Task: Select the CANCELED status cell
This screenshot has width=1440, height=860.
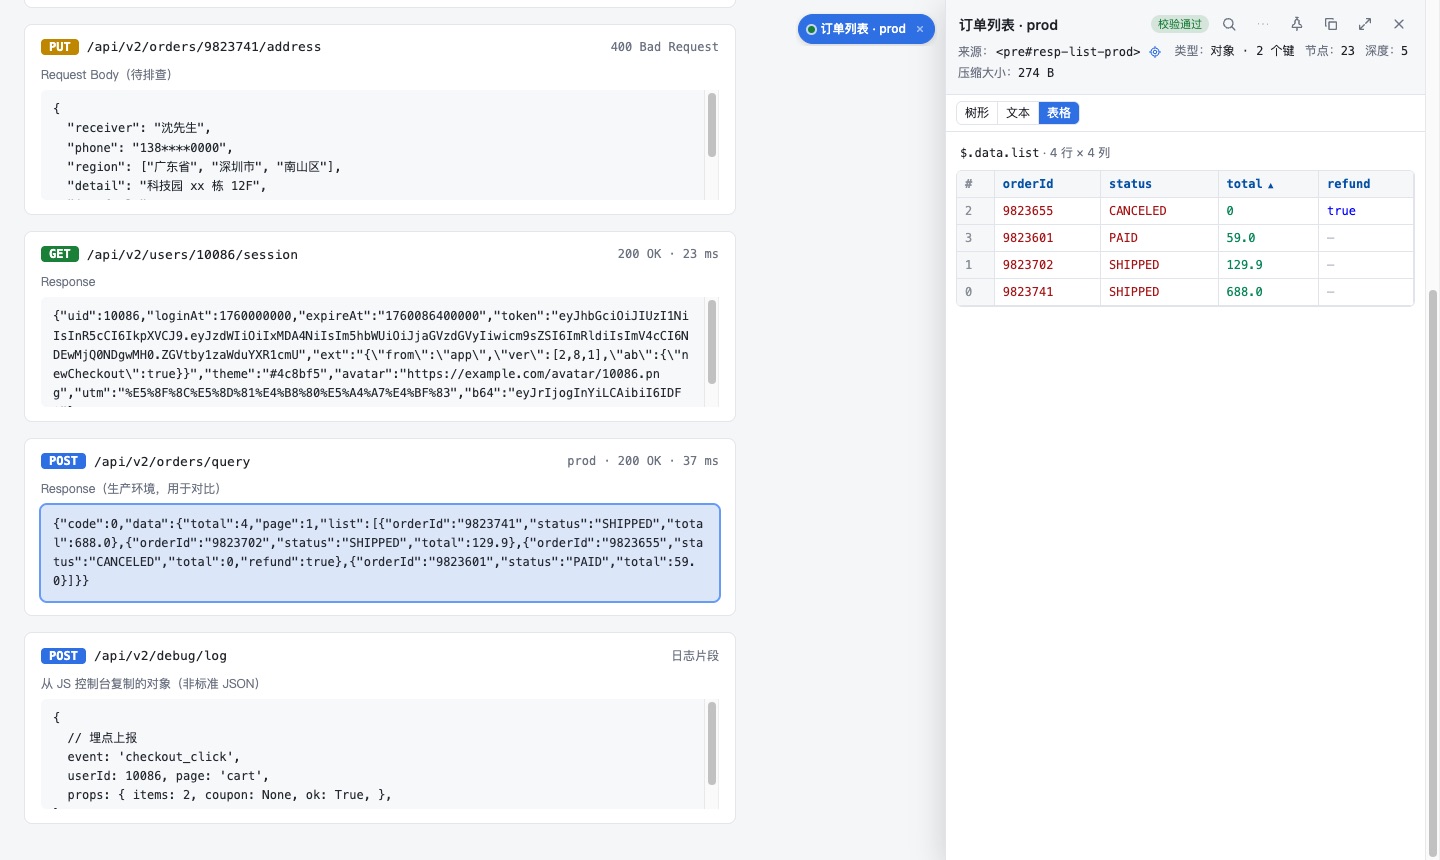Action: [x=1159, y=211]
